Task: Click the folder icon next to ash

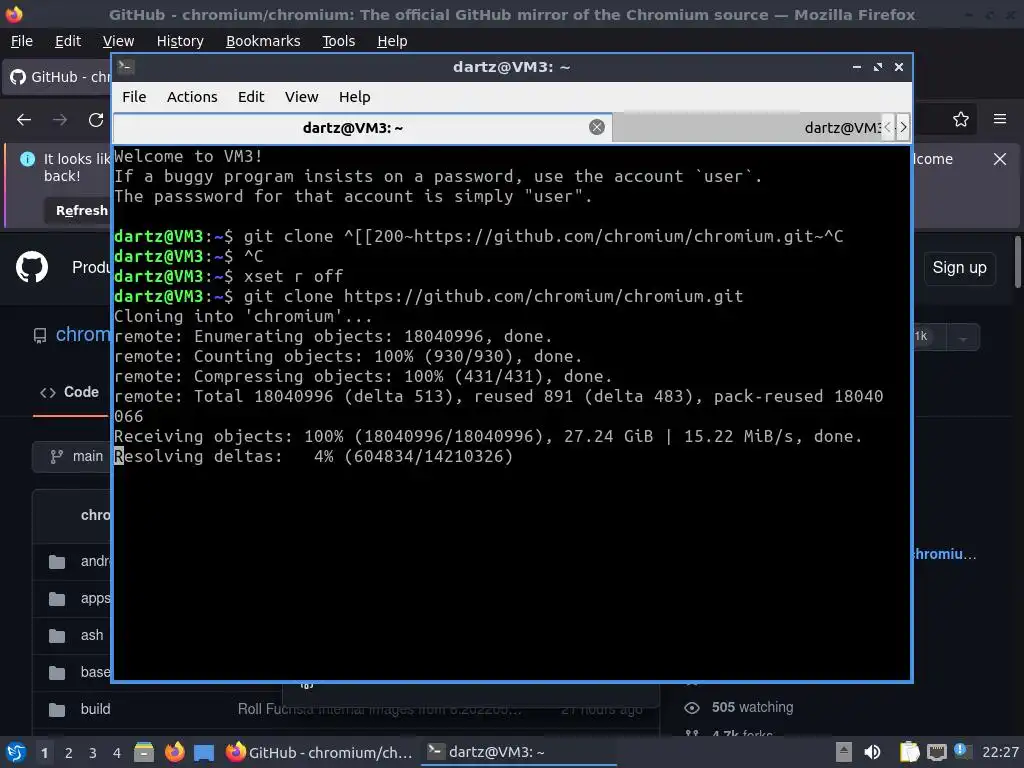Action: 57,636
